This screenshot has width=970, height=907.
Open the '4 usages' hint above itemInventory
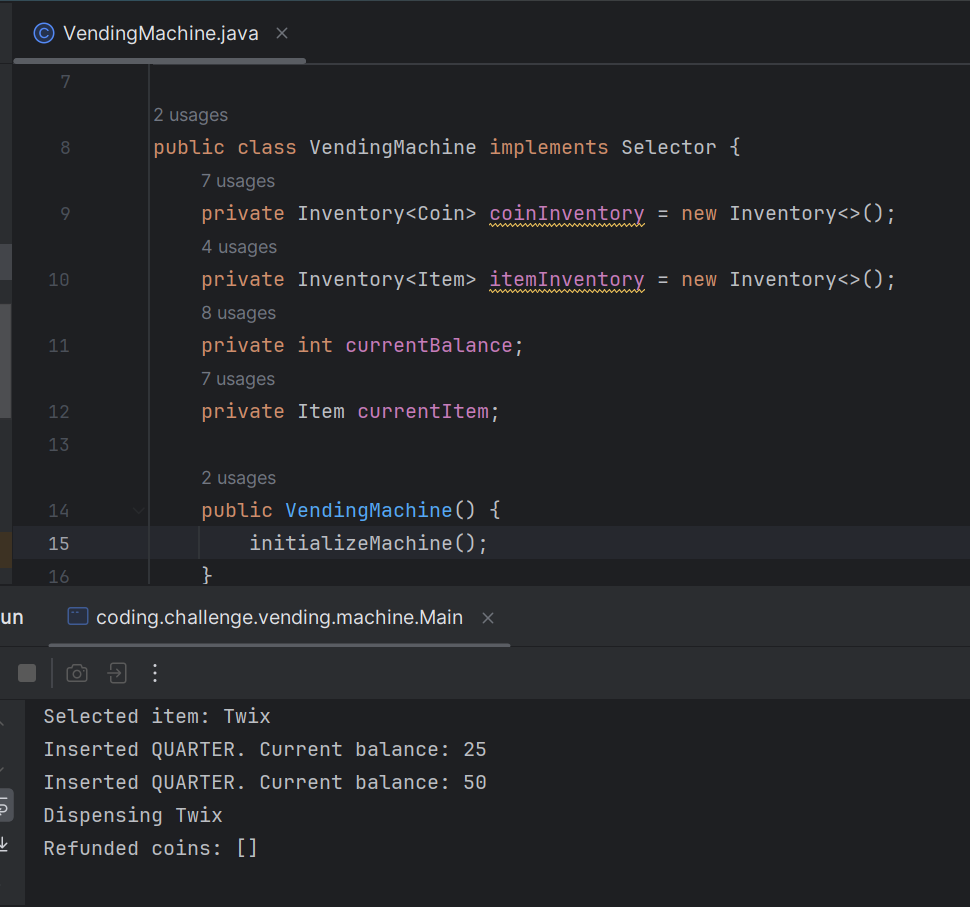click(239, 247)
